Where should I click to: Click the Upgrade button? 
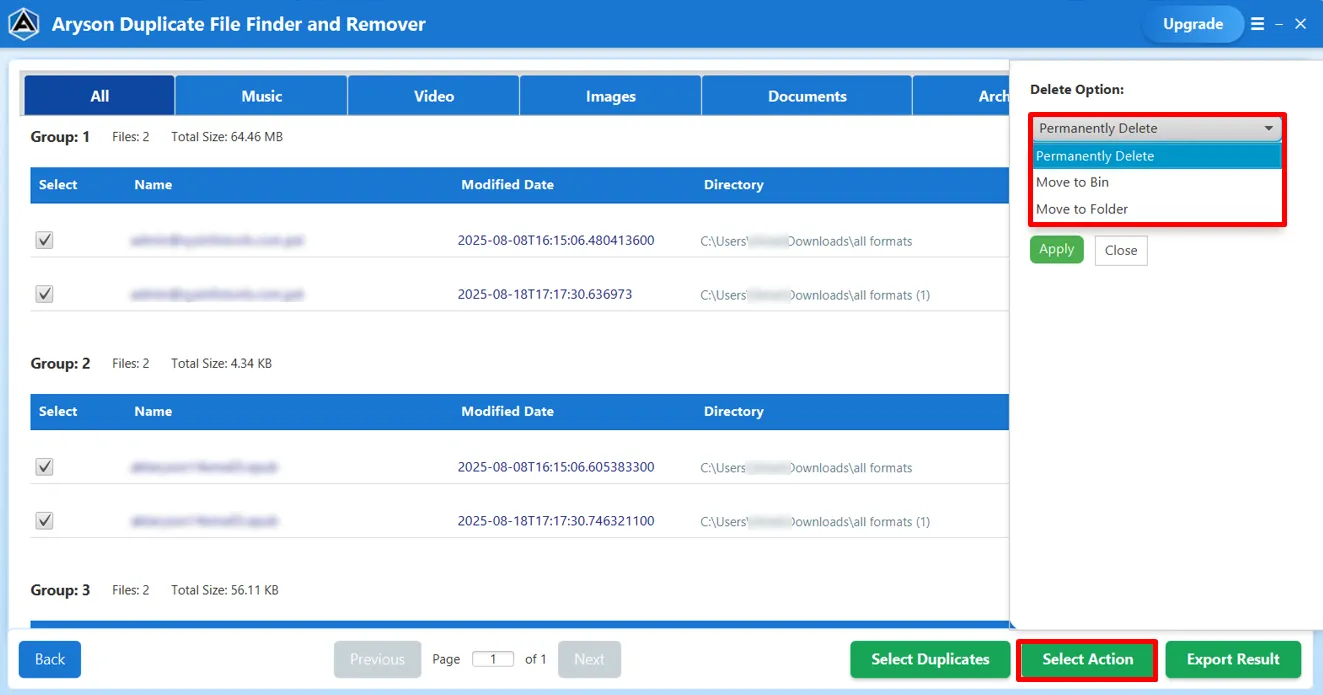tap(1193, 24)
